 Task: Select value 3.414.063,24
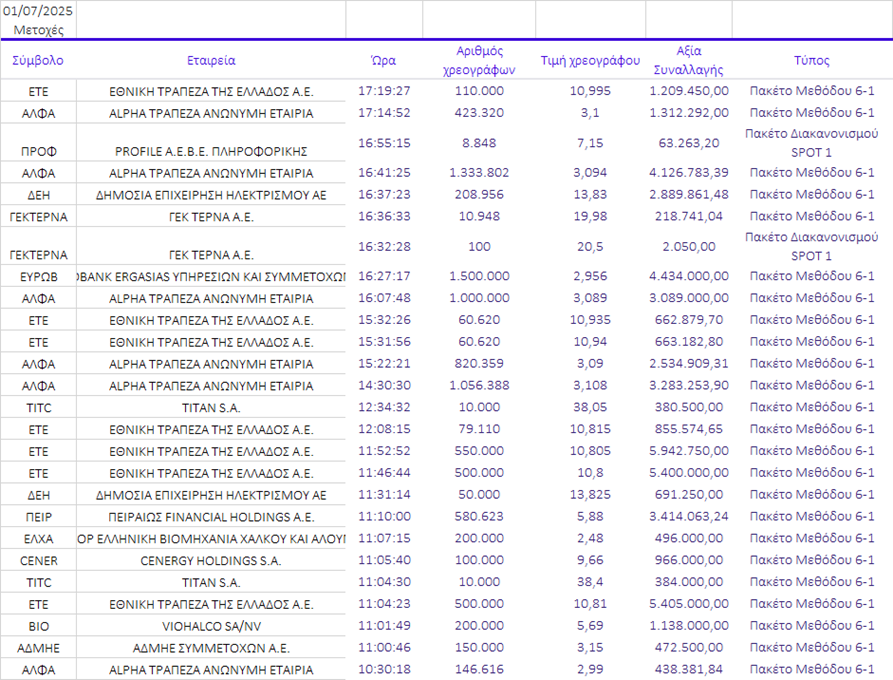pos(689,517)
